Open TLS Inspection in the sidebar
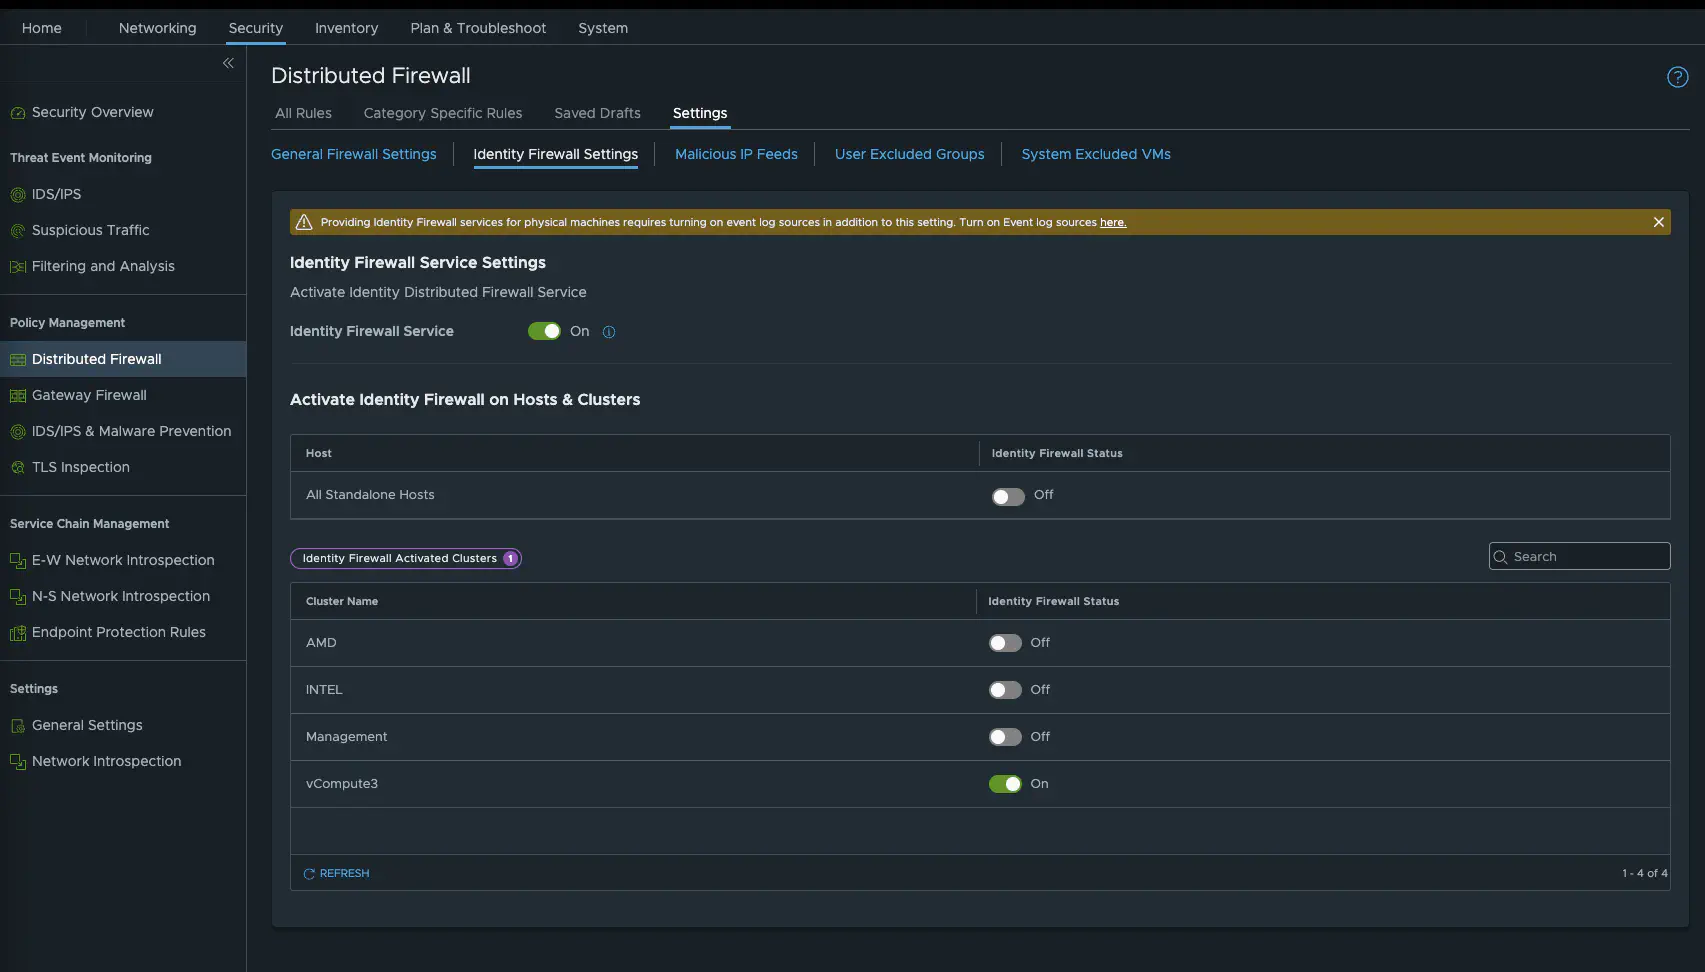This screenshot has height=972, width=1705. point(80,467)
